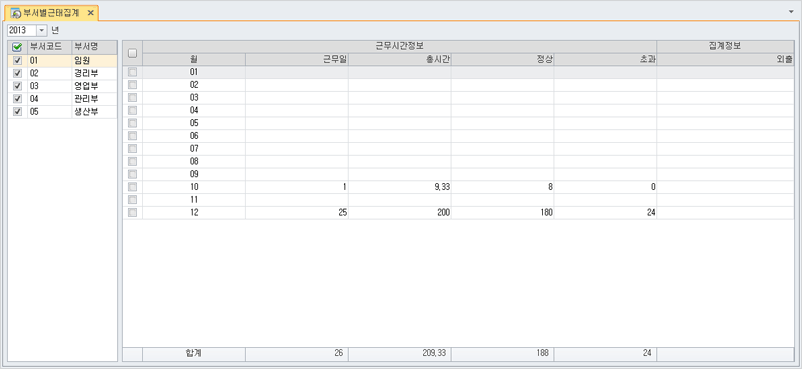Toggle the 05 생산부 checkbox
Viewport: 802px width, 369px height.
coord(17,112)
